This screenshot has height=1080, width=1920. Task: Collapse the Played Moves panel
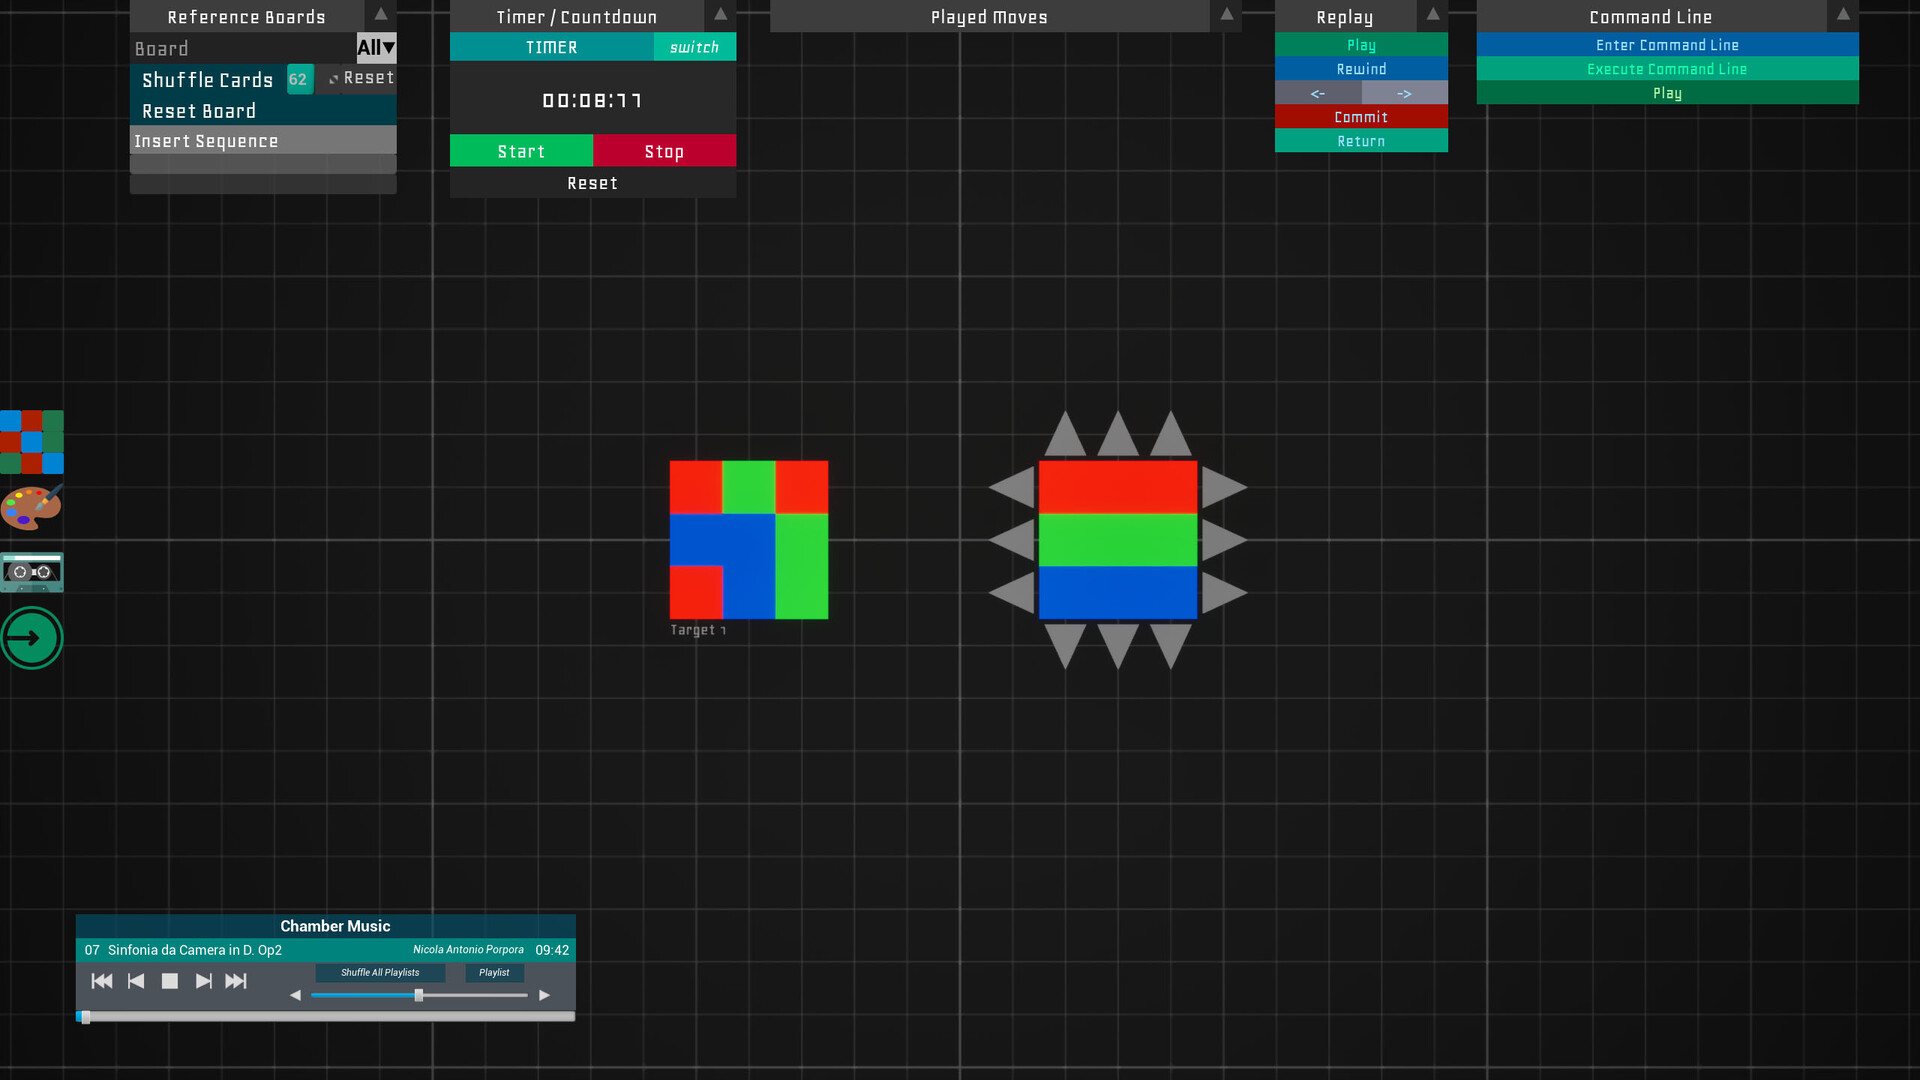coord(1225,16)
